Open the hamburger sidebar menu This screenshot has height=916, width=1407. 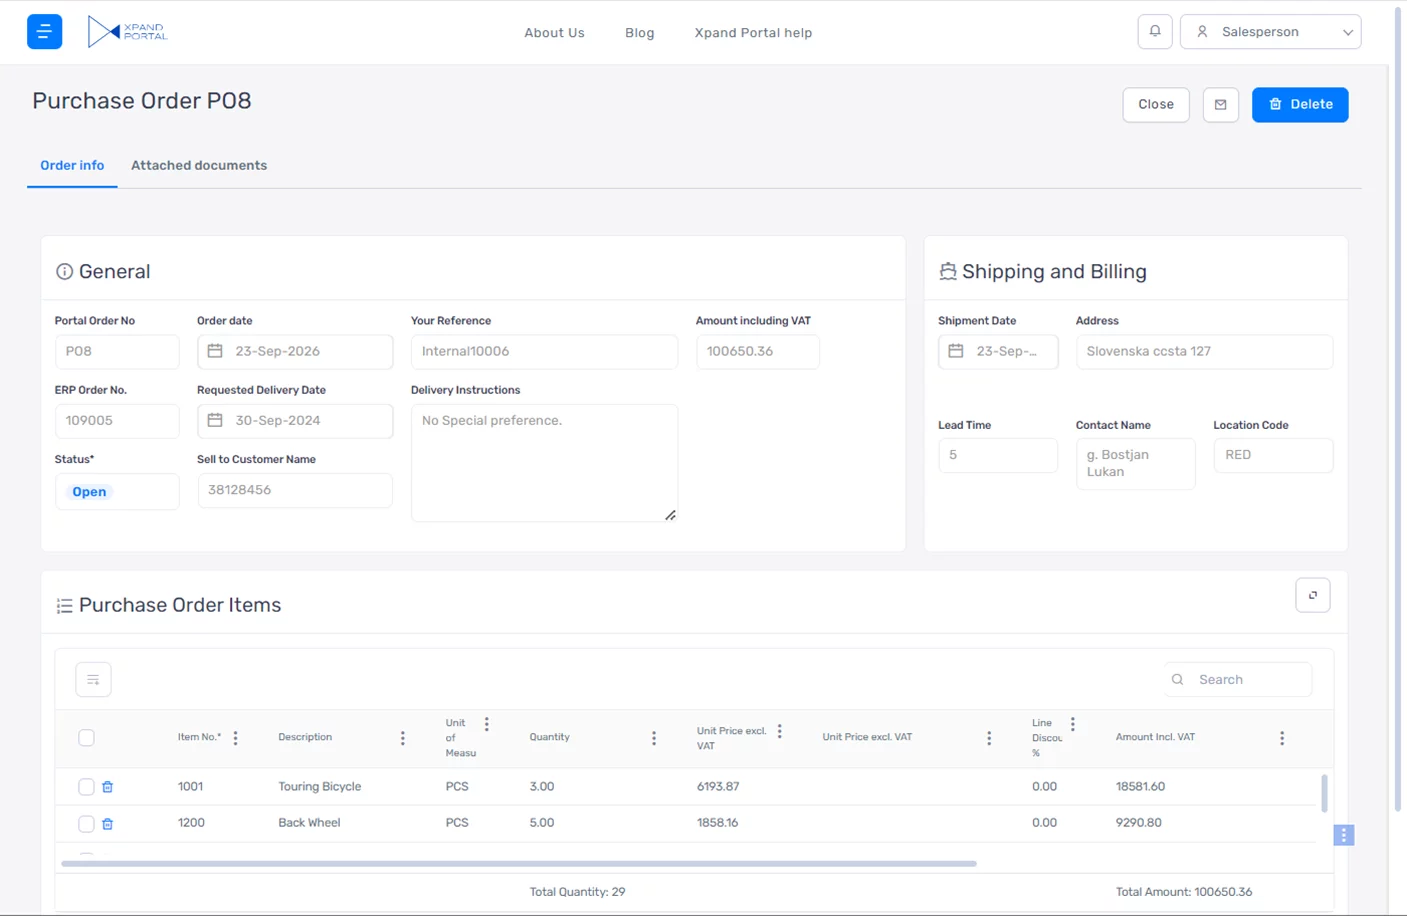pyautogui.click(x=44, y=32)
